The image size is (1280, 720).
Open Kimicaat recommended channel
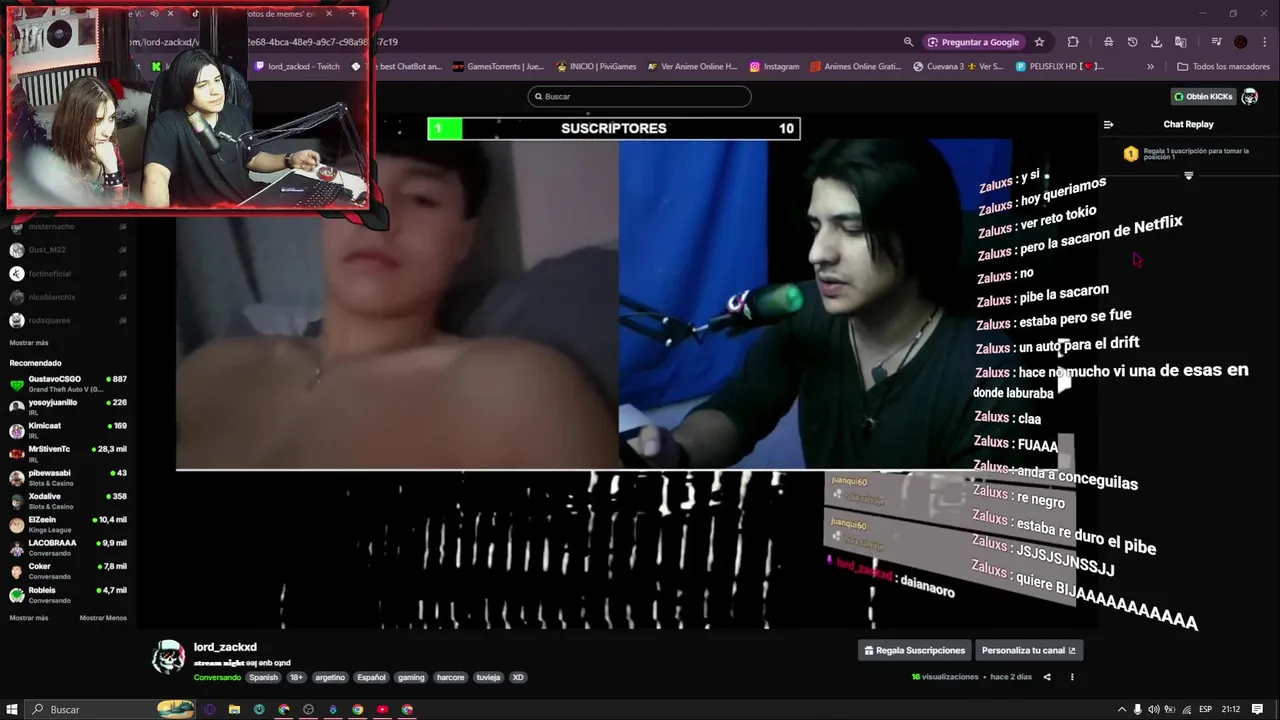coord(68,430)
